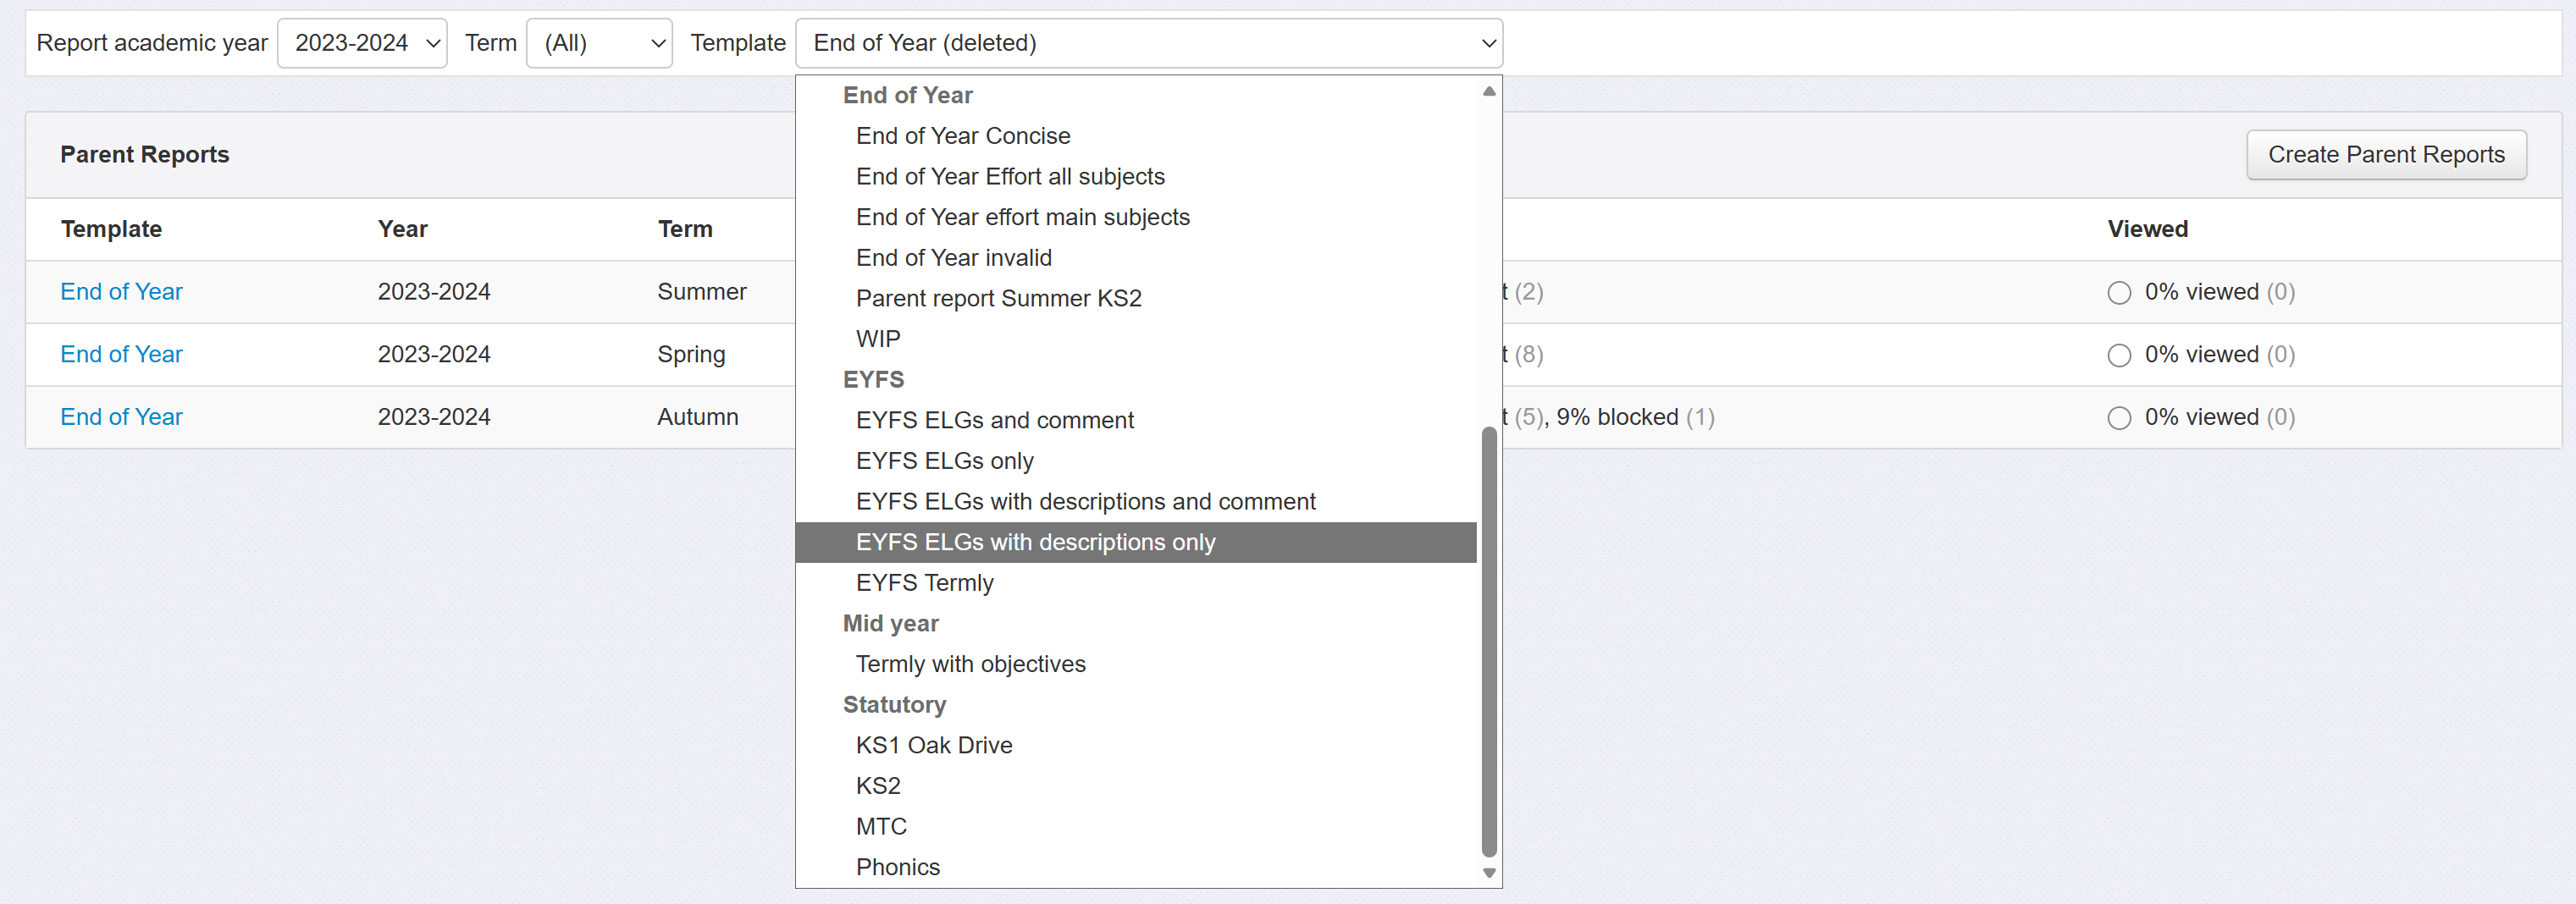2576x904 pixels.
Task: Open the Term filter dropdown
Action: (599, 43)
